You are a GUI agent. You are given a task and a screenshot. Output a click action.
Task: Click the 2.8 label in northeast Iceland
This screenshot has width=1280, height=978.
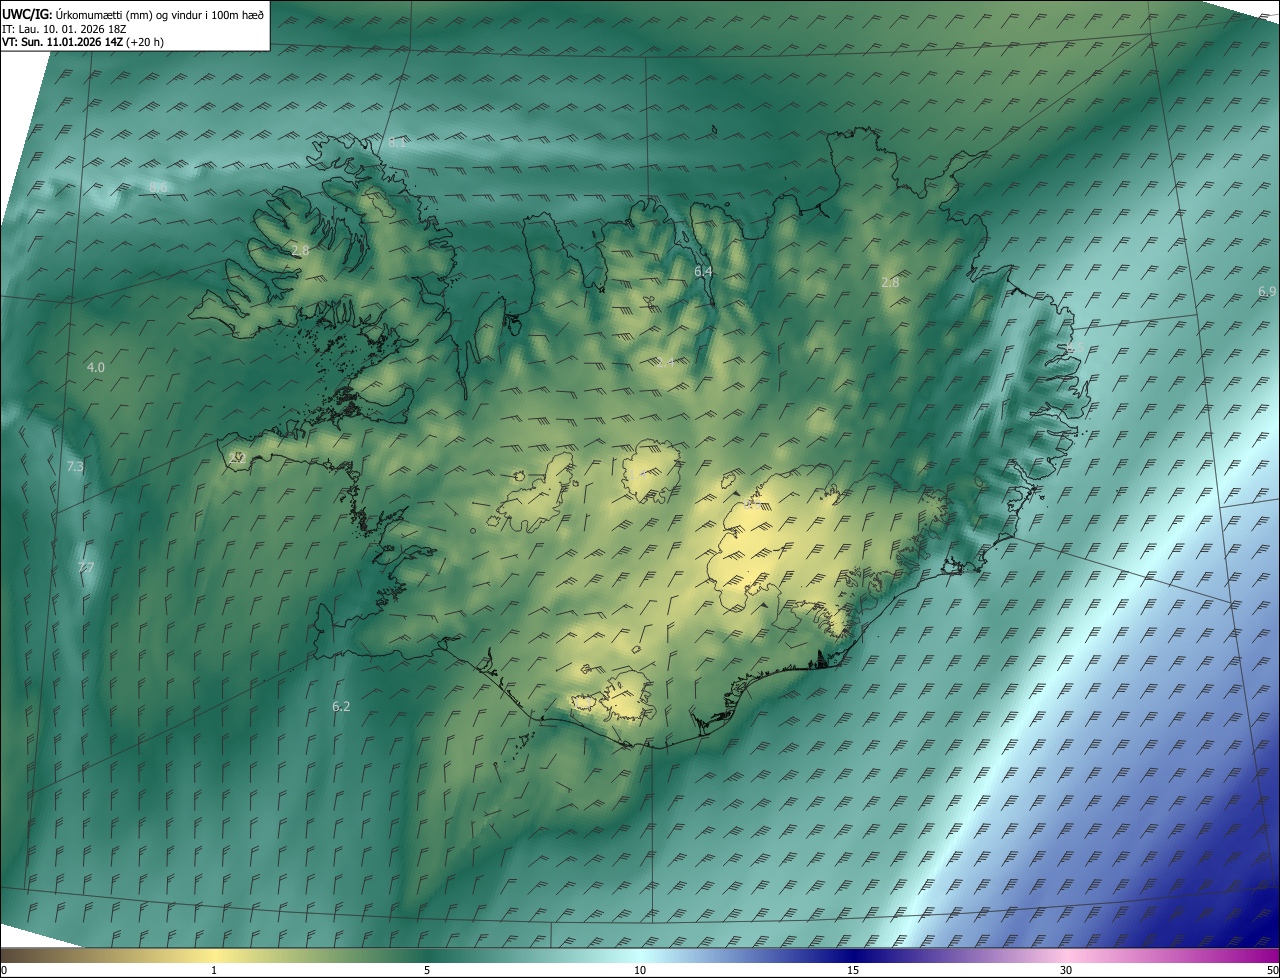click(x=890, y=283)
